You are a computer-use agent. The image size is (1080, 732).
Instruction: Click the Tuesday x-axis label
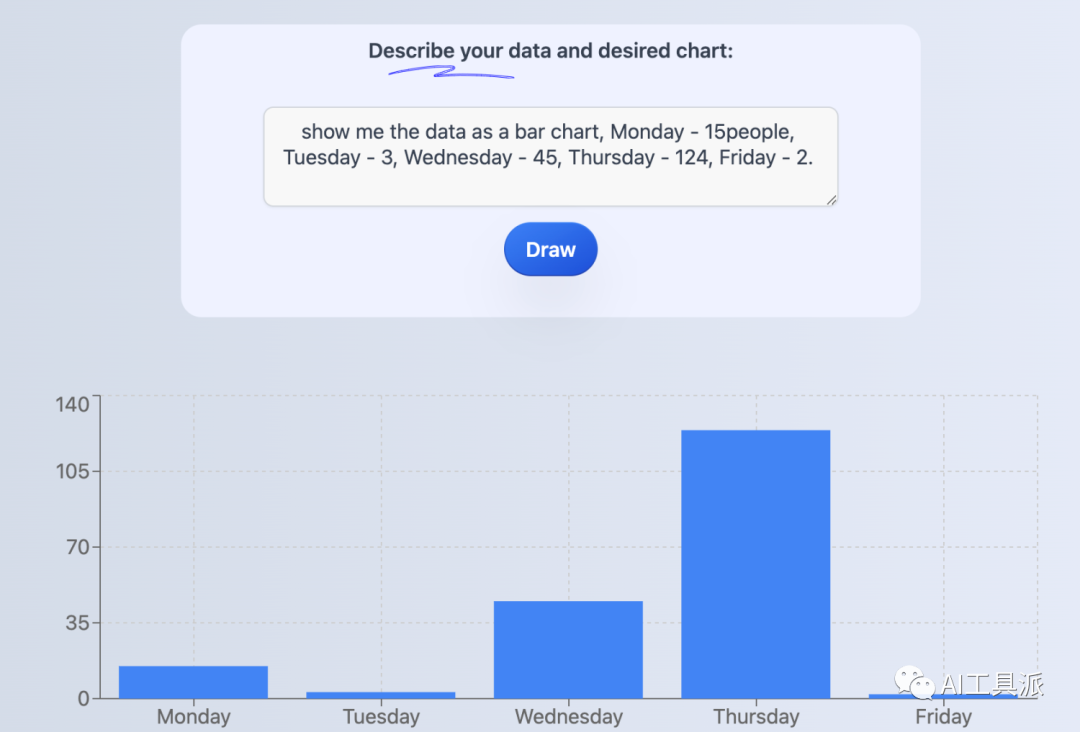tap(381, 716)
